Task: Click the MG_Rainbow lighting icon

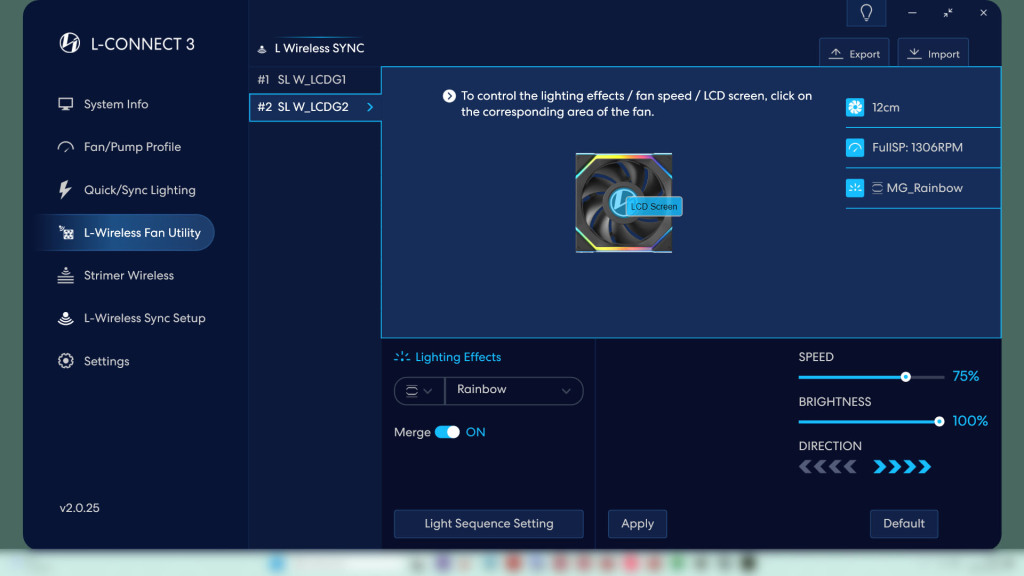Action: tap(855, 188)
